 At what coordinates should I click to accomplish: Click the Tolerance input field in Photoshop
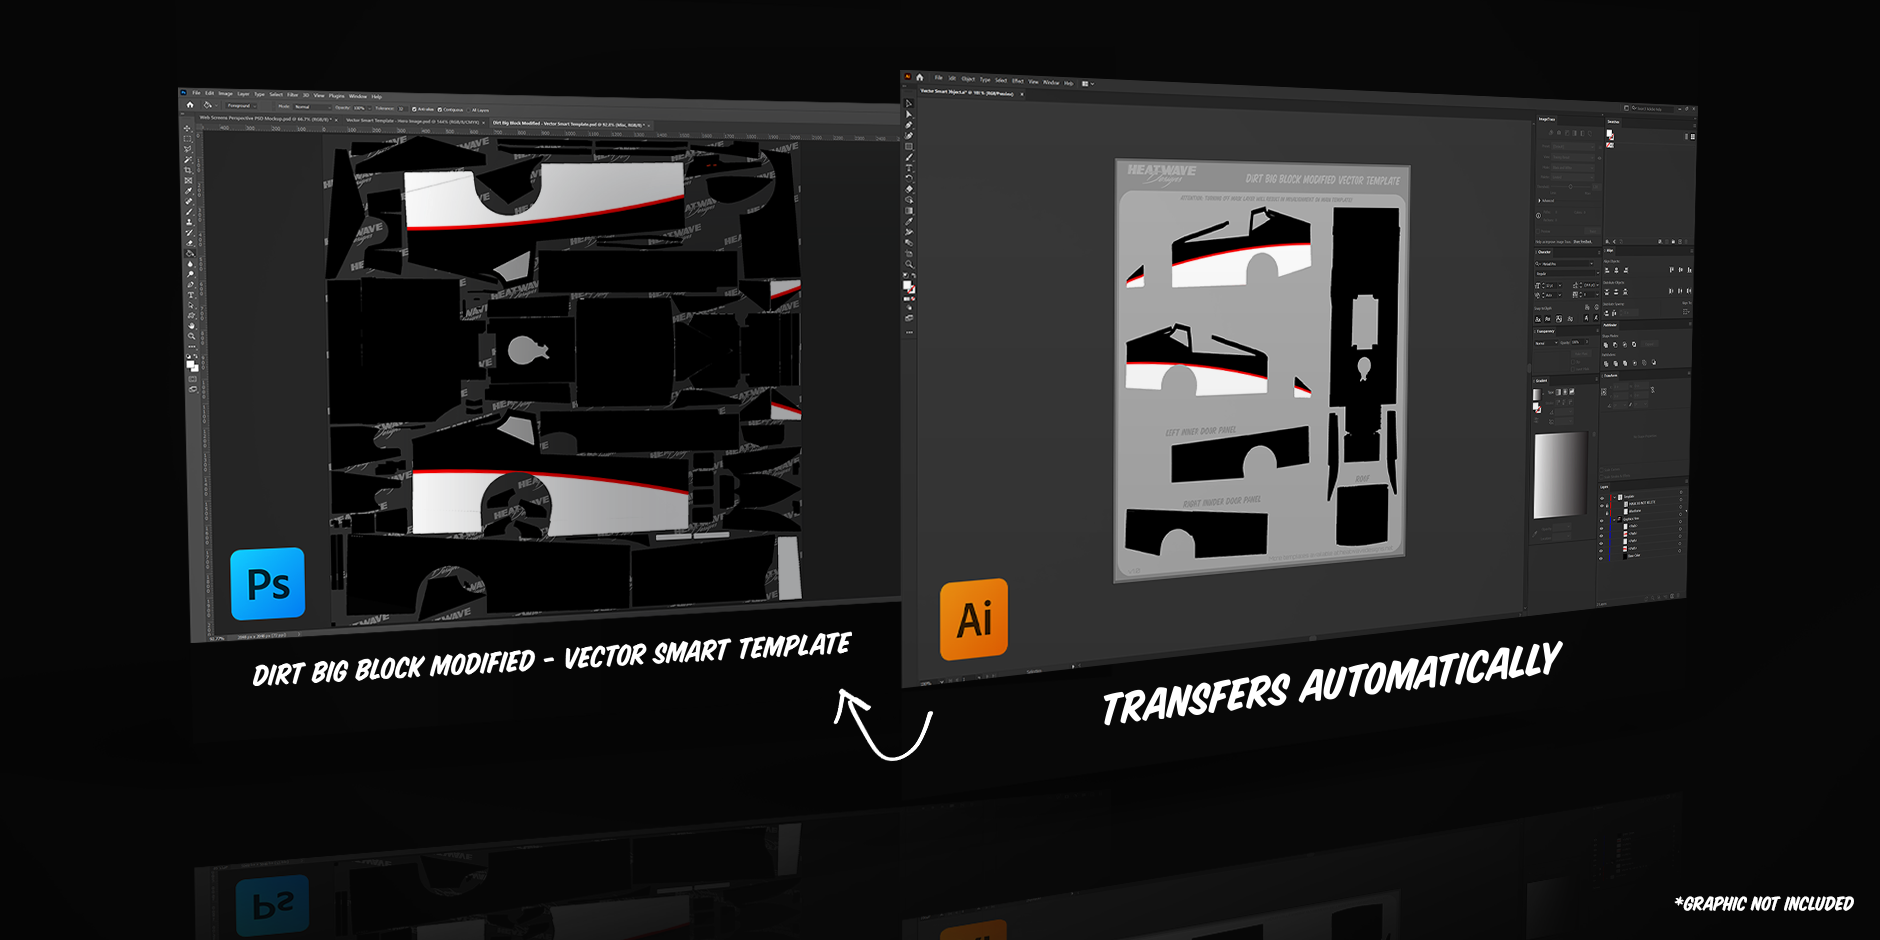[401, 108]
